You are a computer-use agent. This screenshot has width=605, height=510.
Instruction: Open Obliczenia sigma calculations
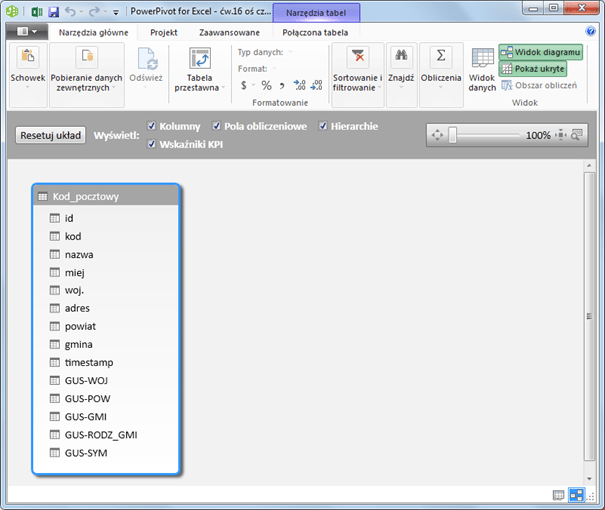coord(440,58)
